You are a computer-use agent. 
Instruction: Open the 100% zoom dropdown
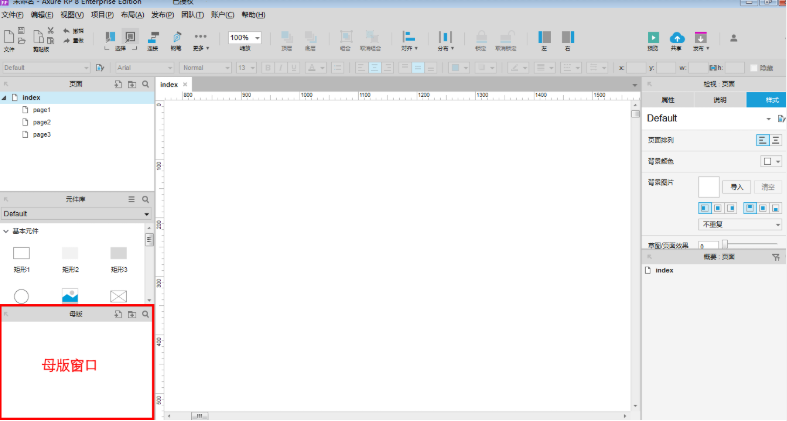[x=244, y=38]
